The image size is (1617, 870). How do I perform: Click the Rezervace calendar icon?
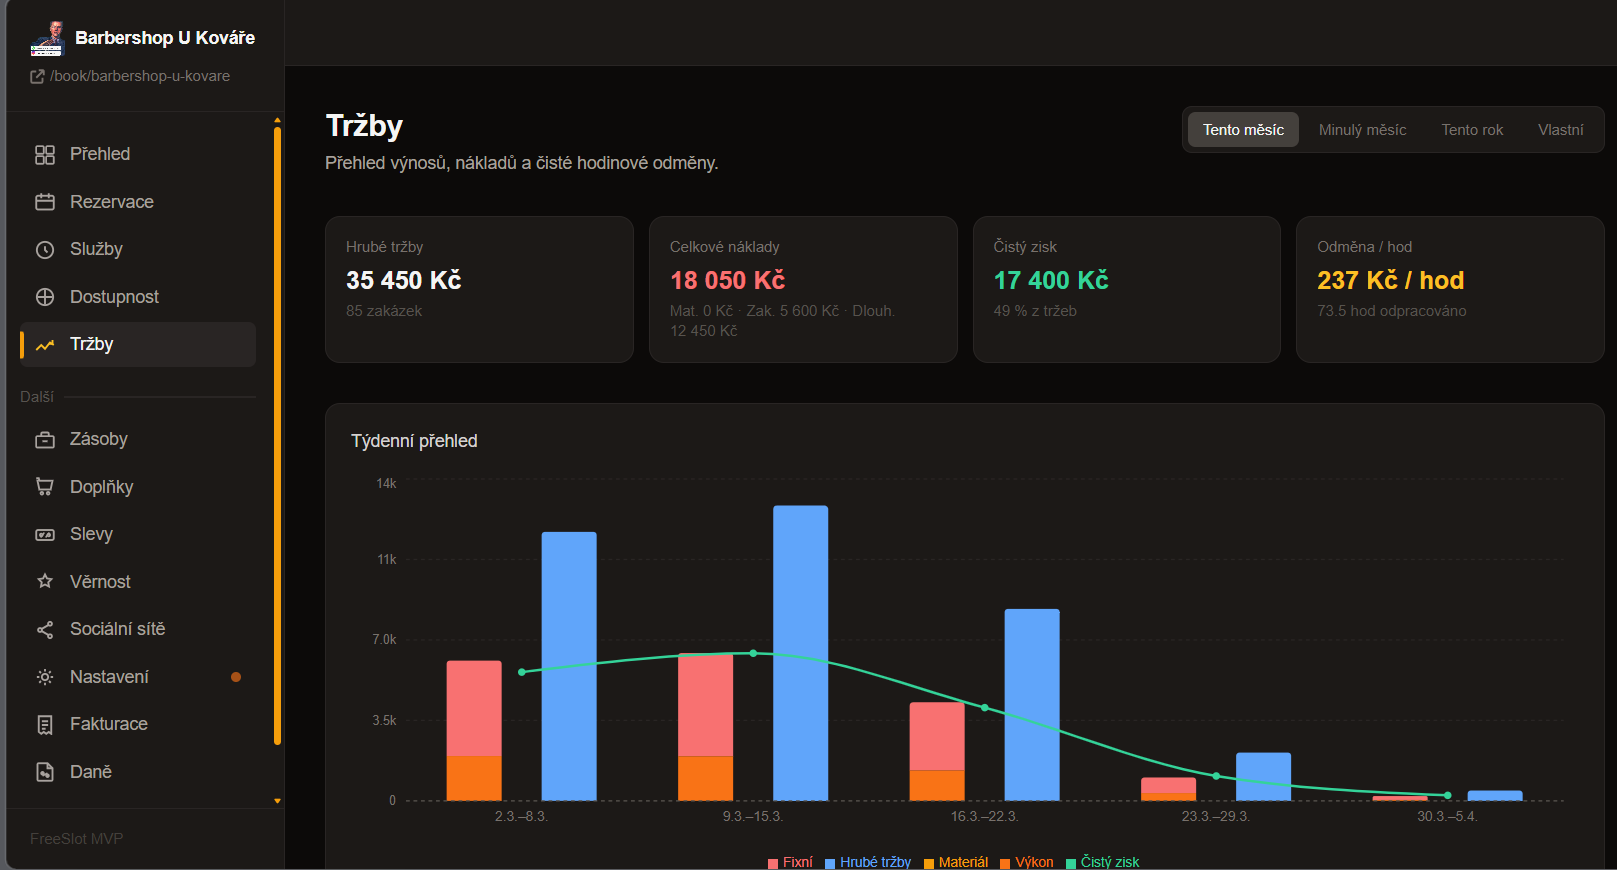pos(45,202)
